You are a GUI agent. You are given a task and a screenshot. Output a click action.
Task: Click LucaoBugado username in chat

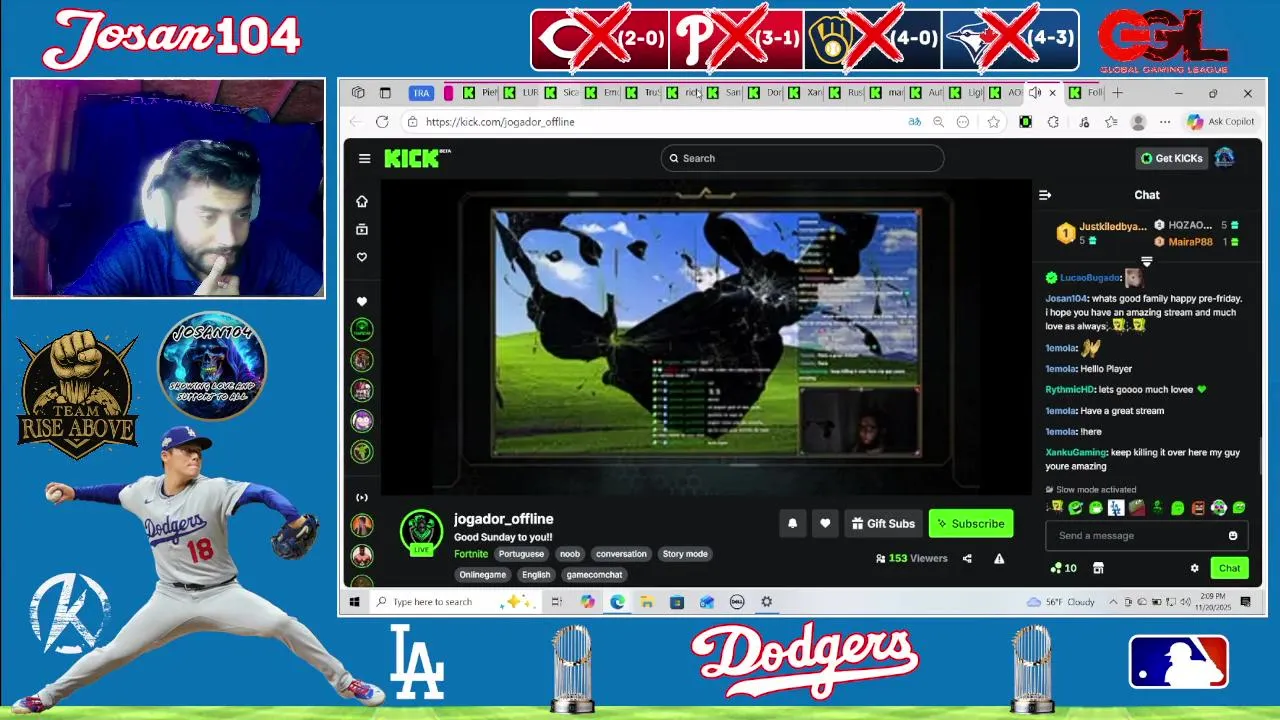point(1089,278)
